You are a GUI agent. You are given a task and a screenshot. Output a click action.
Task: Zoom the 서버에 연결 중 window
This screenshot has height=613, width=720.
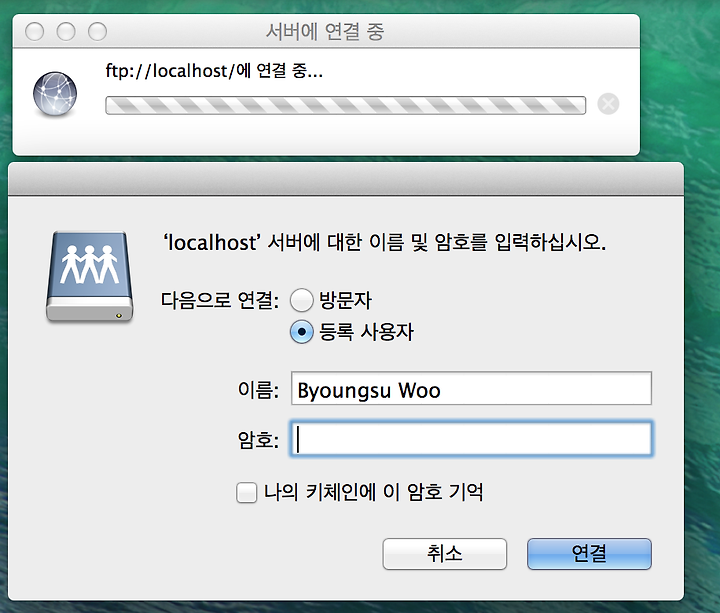coord(97,32)
